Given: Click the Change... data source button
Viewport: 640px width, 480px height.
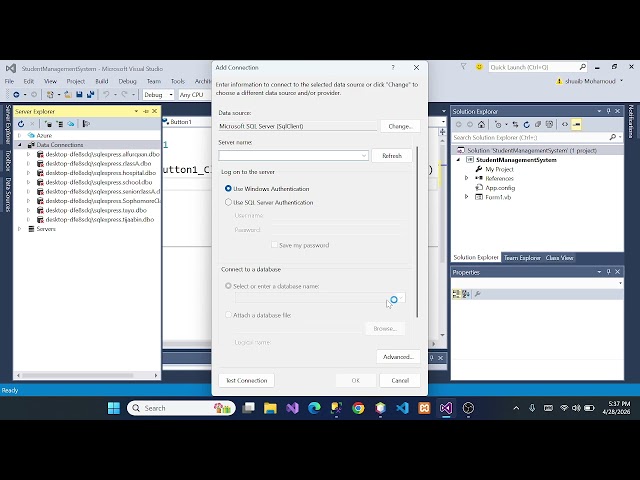Looking at the screenshot, I should 400,126.
